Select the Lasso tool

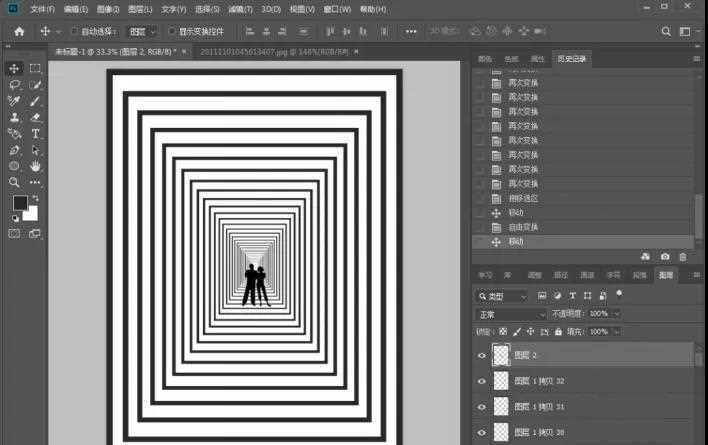[14, 85]
